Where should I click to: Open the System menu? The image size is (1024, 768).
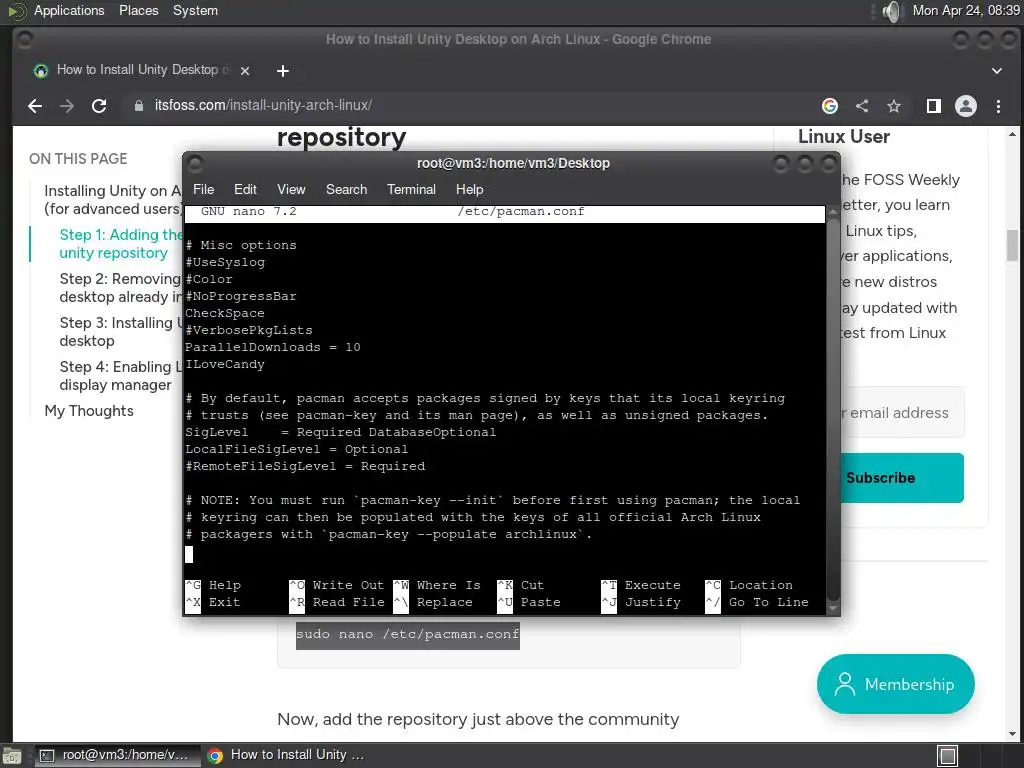195,11
